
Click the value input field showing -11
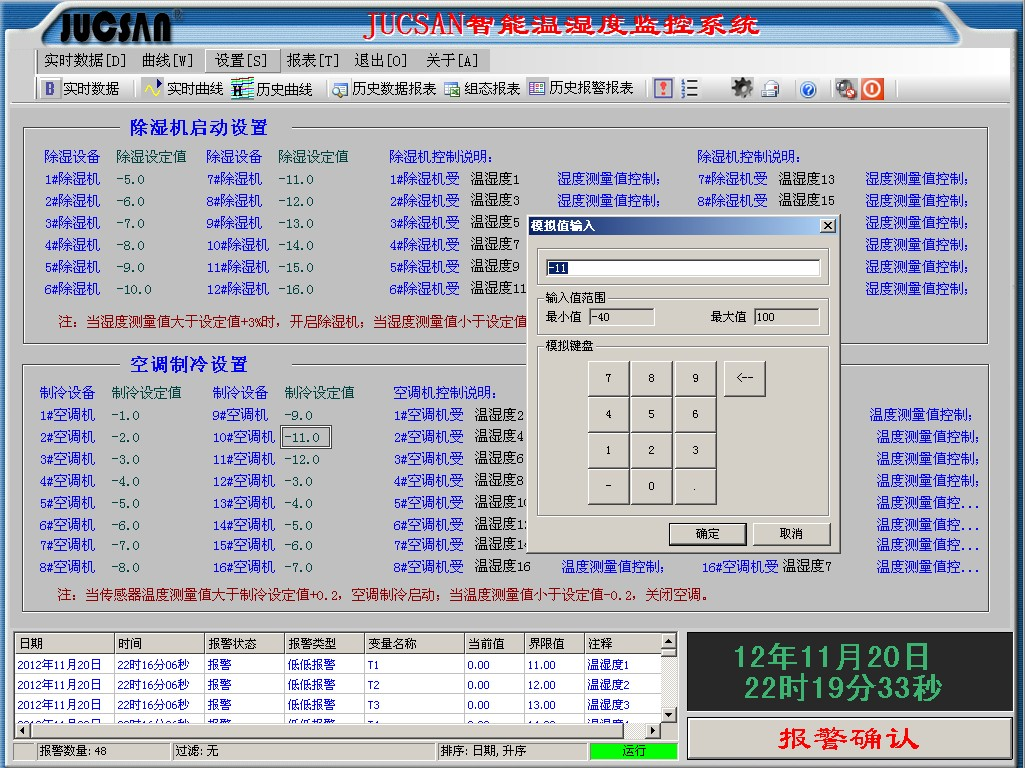682,268
